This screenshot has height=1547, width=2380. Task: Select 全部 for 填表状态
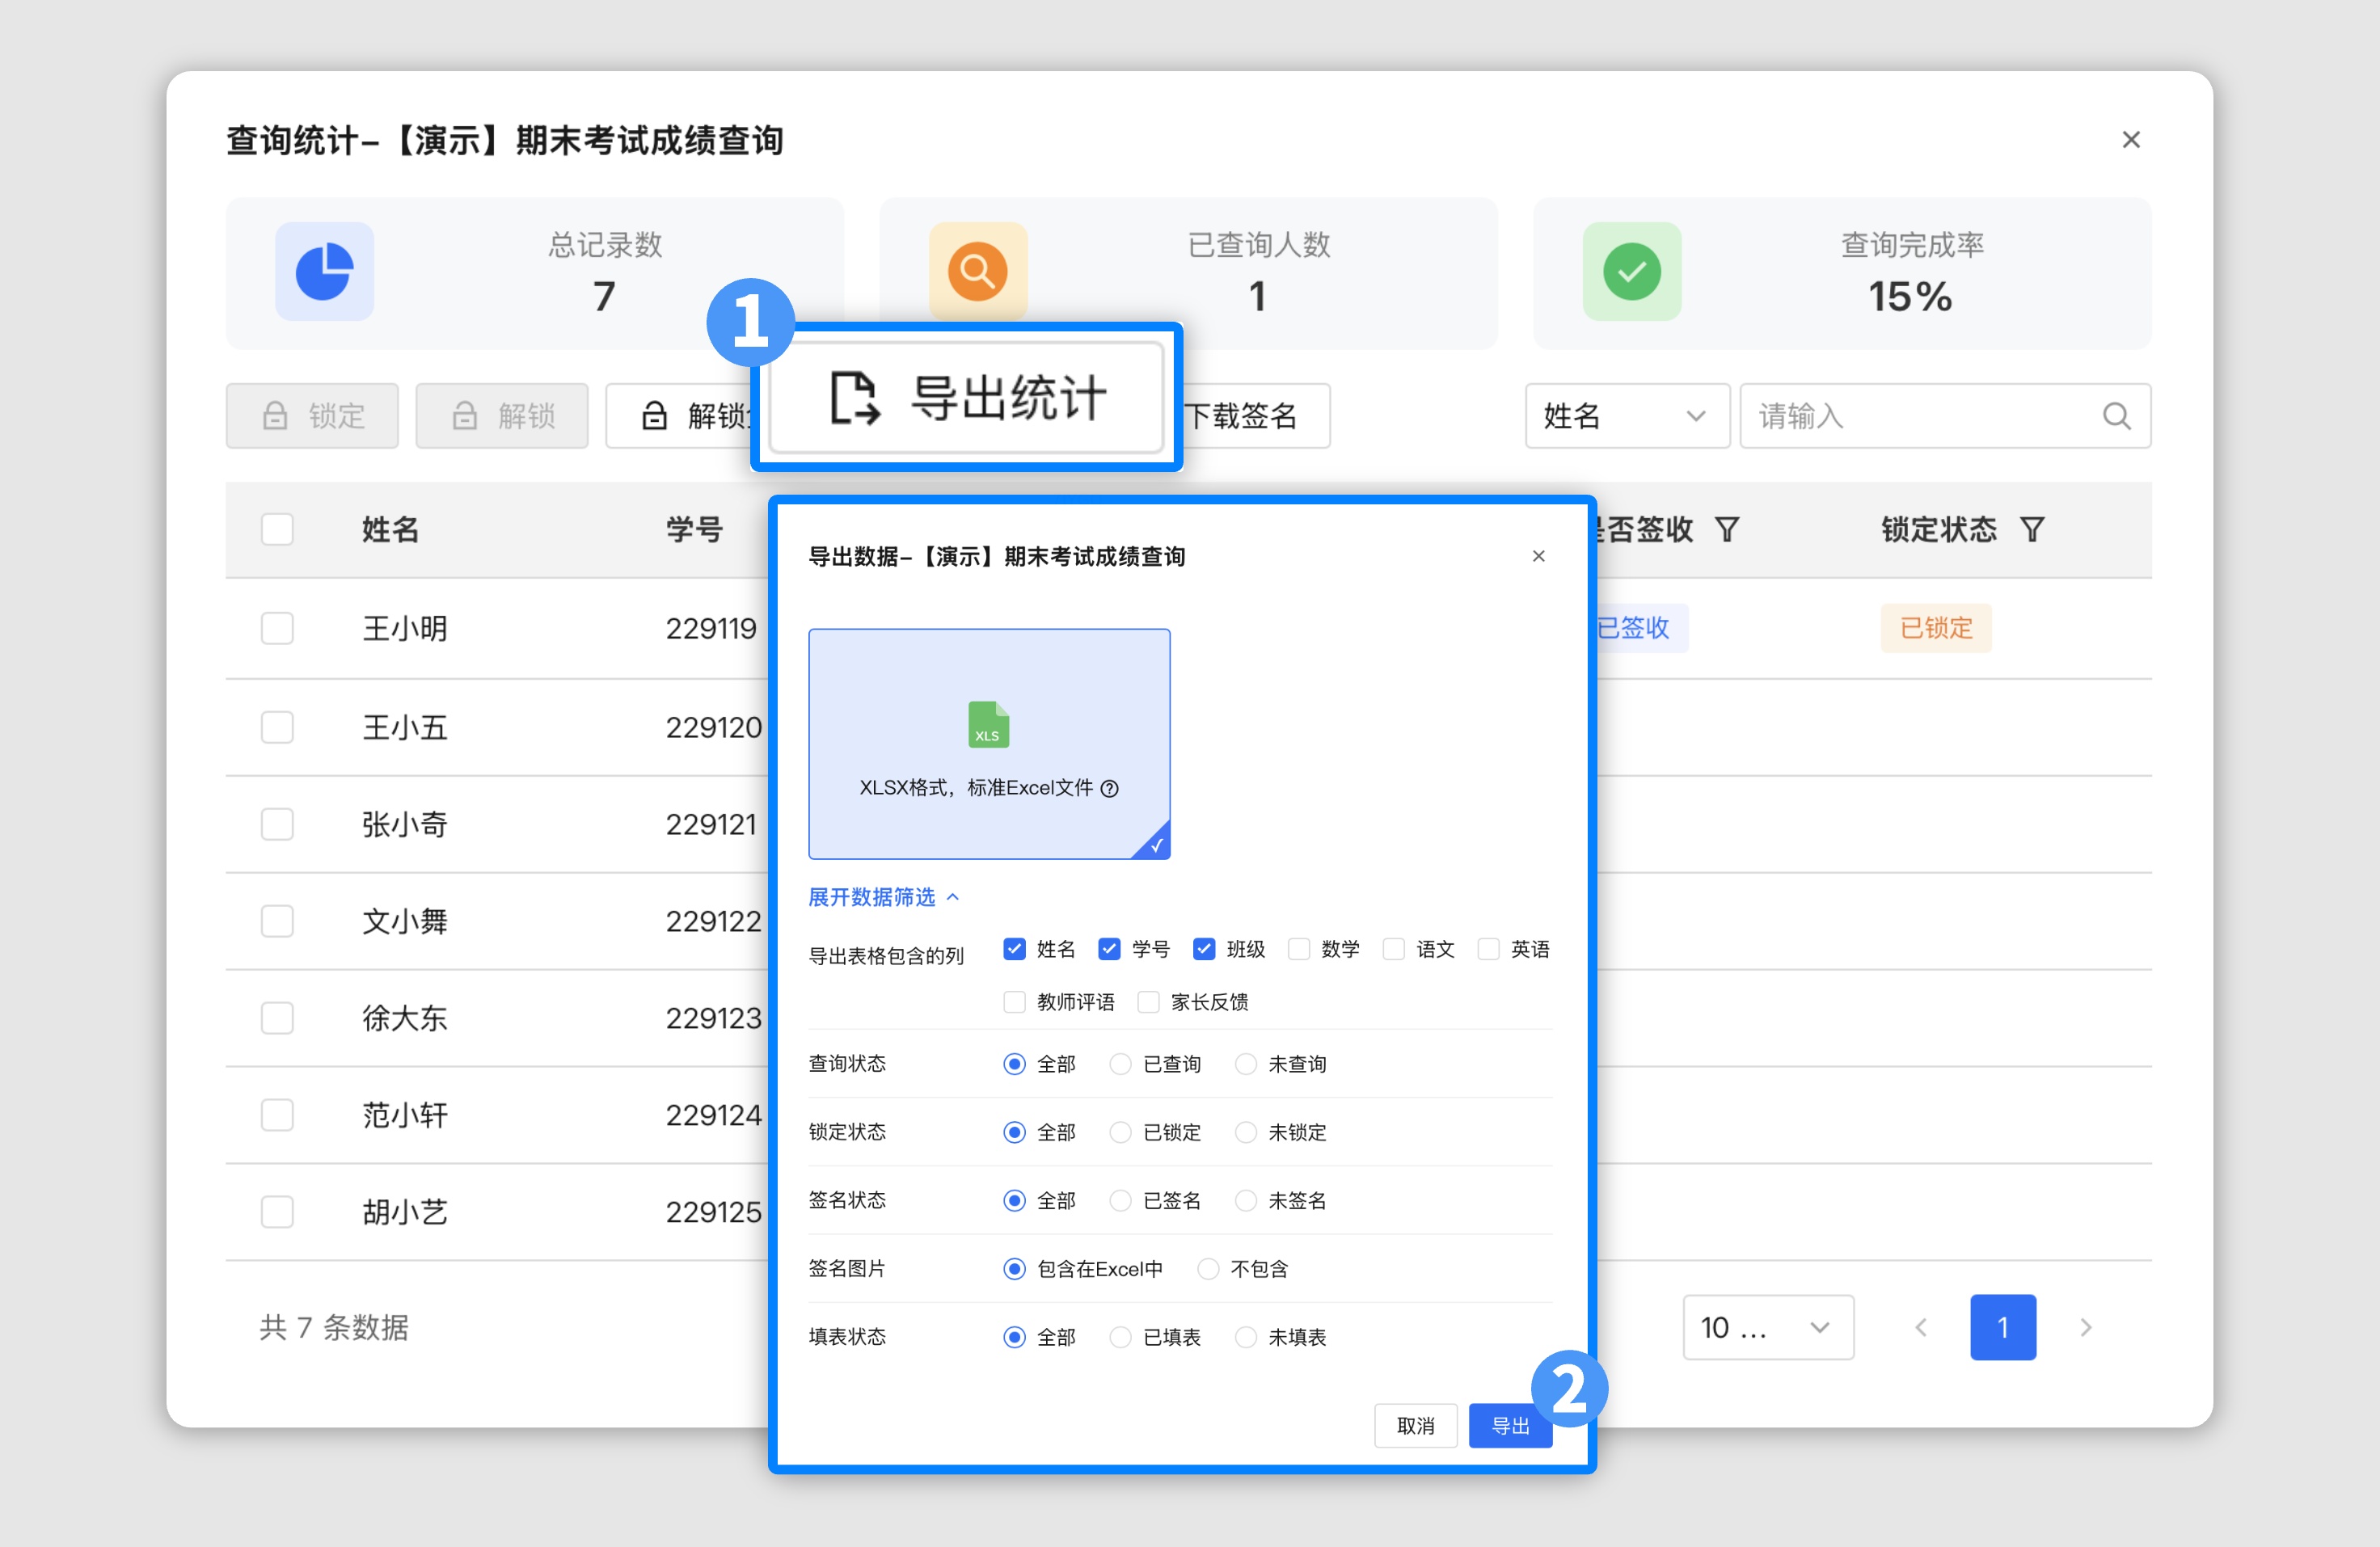click(x=1014, y=1336)
